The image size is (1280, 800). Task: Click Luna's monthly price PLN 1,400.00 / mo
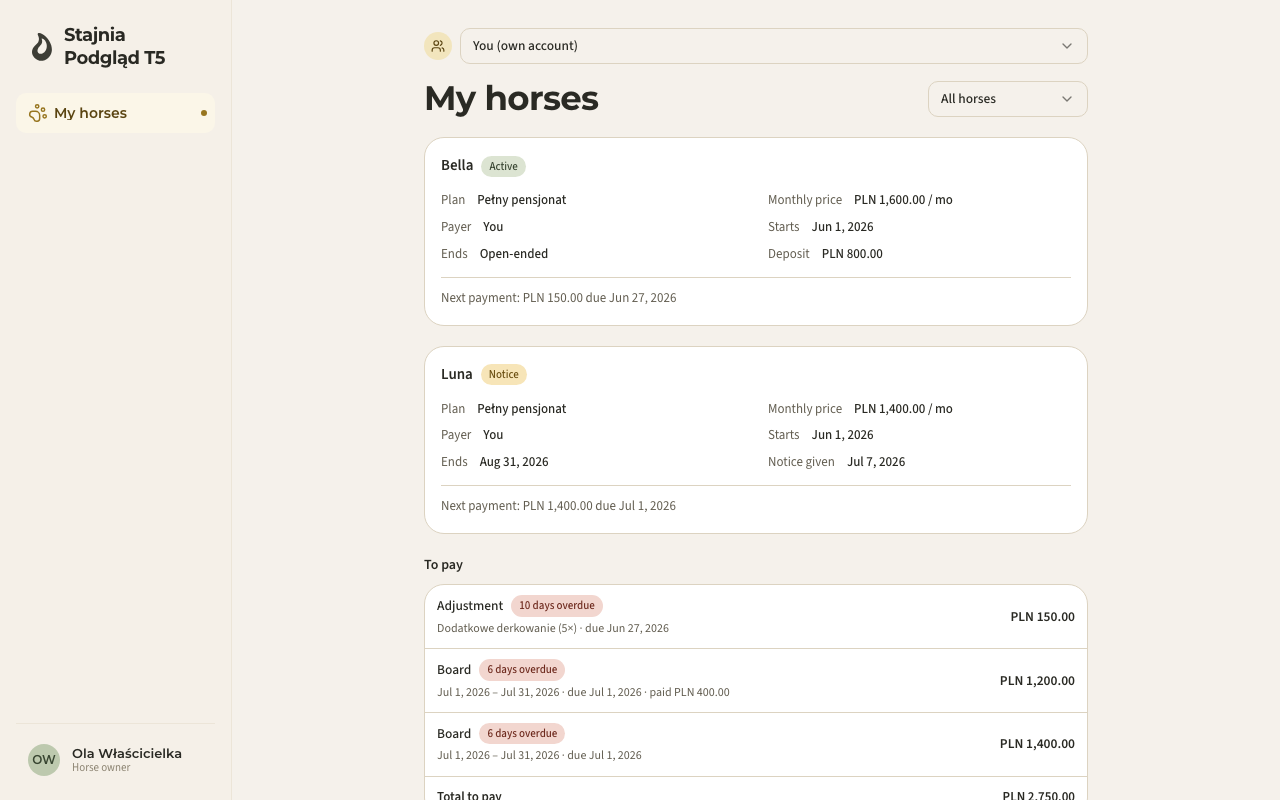(903, 408)
